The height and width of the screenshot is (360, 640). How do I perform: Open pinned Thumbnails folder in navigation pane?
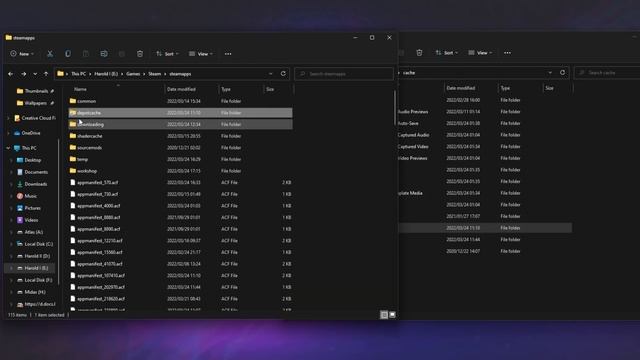pos(36,91)
